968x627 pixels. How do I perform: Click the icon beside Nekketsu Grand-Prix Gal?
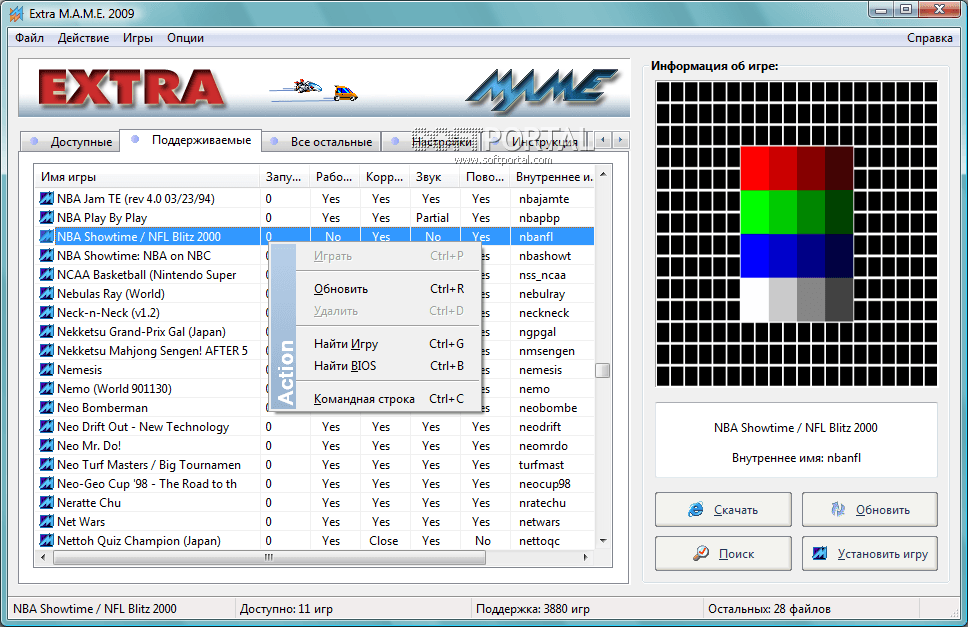click(x=46, y=331)
